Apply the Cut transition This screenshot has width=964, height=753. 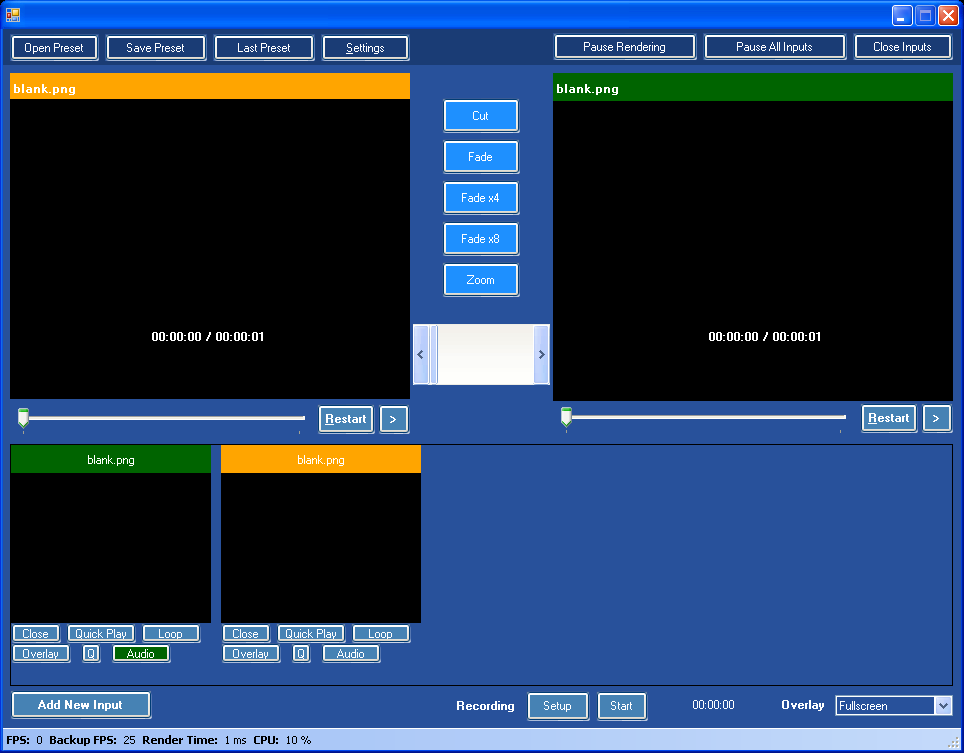481,116
